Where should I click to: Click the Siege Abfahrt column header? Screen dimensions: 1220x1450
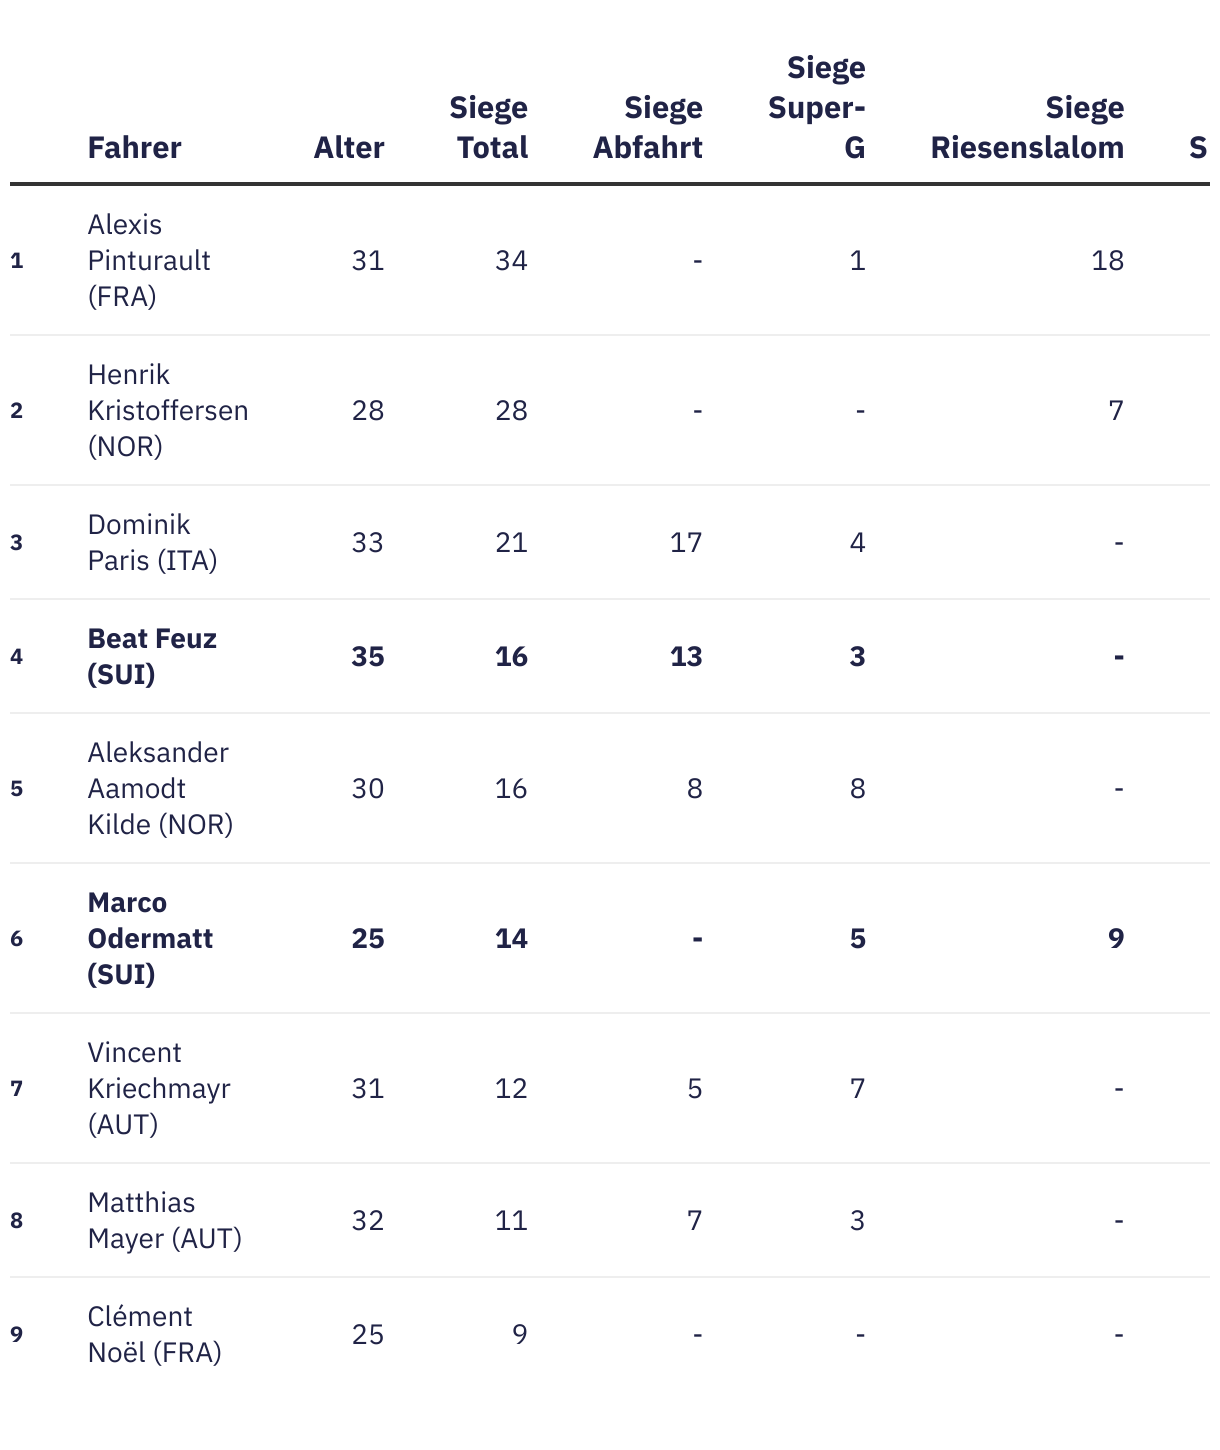coord(648,128)
